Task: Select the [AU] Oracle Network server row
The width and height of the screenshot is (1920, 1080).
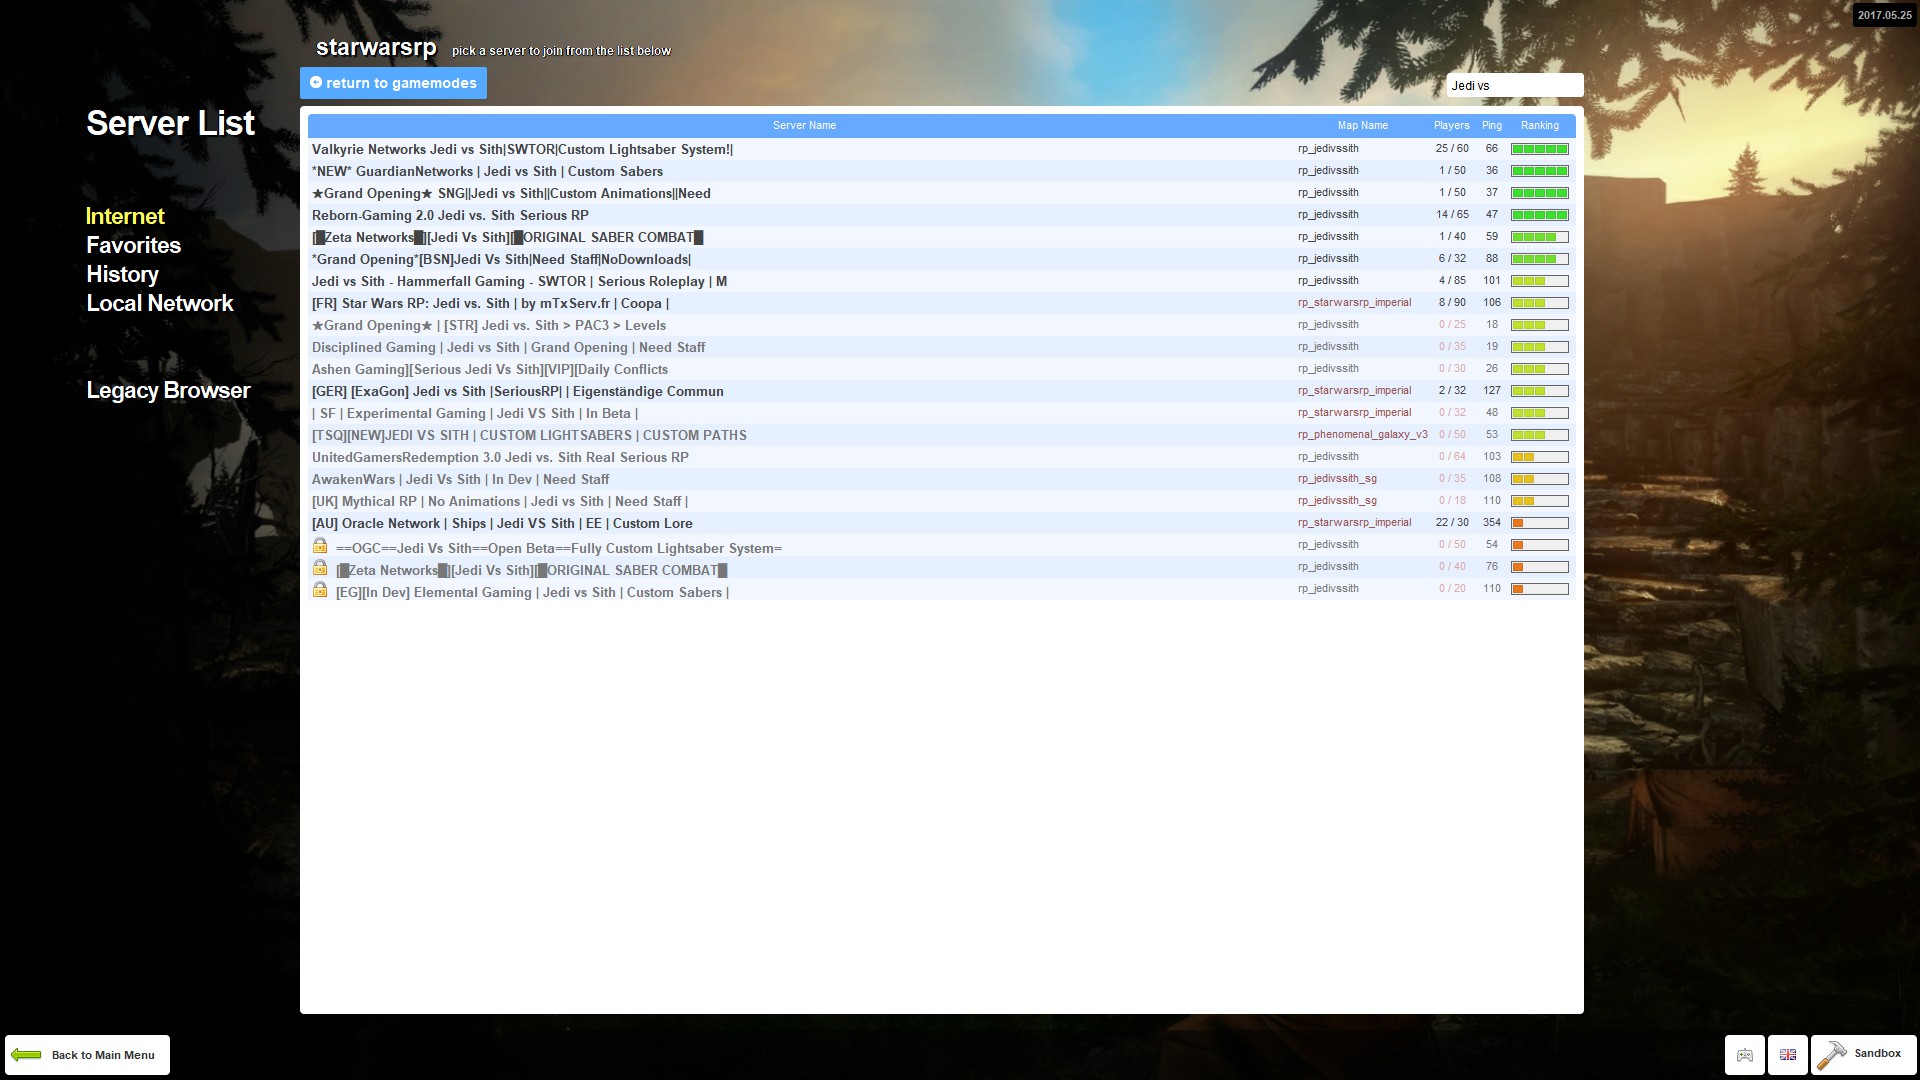Action: [x=502, y=524]
